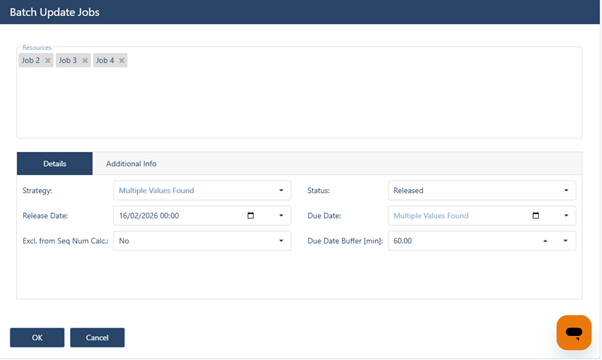Click the Cancel button
602x360 pixels.
(97, 338)
